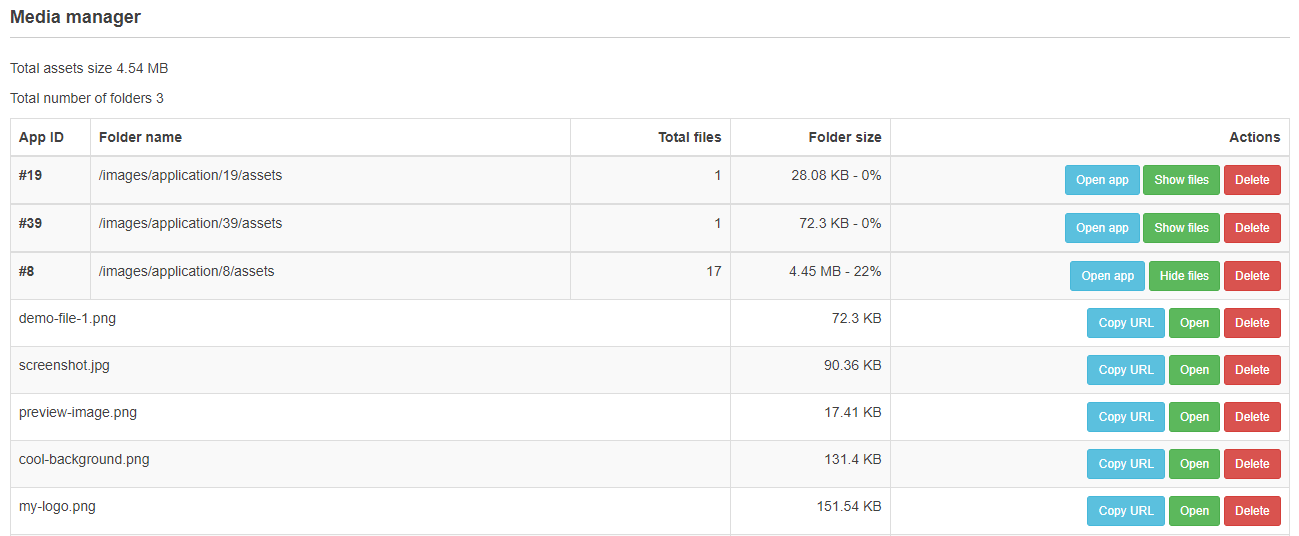Delete my-logo.png

1252,511
